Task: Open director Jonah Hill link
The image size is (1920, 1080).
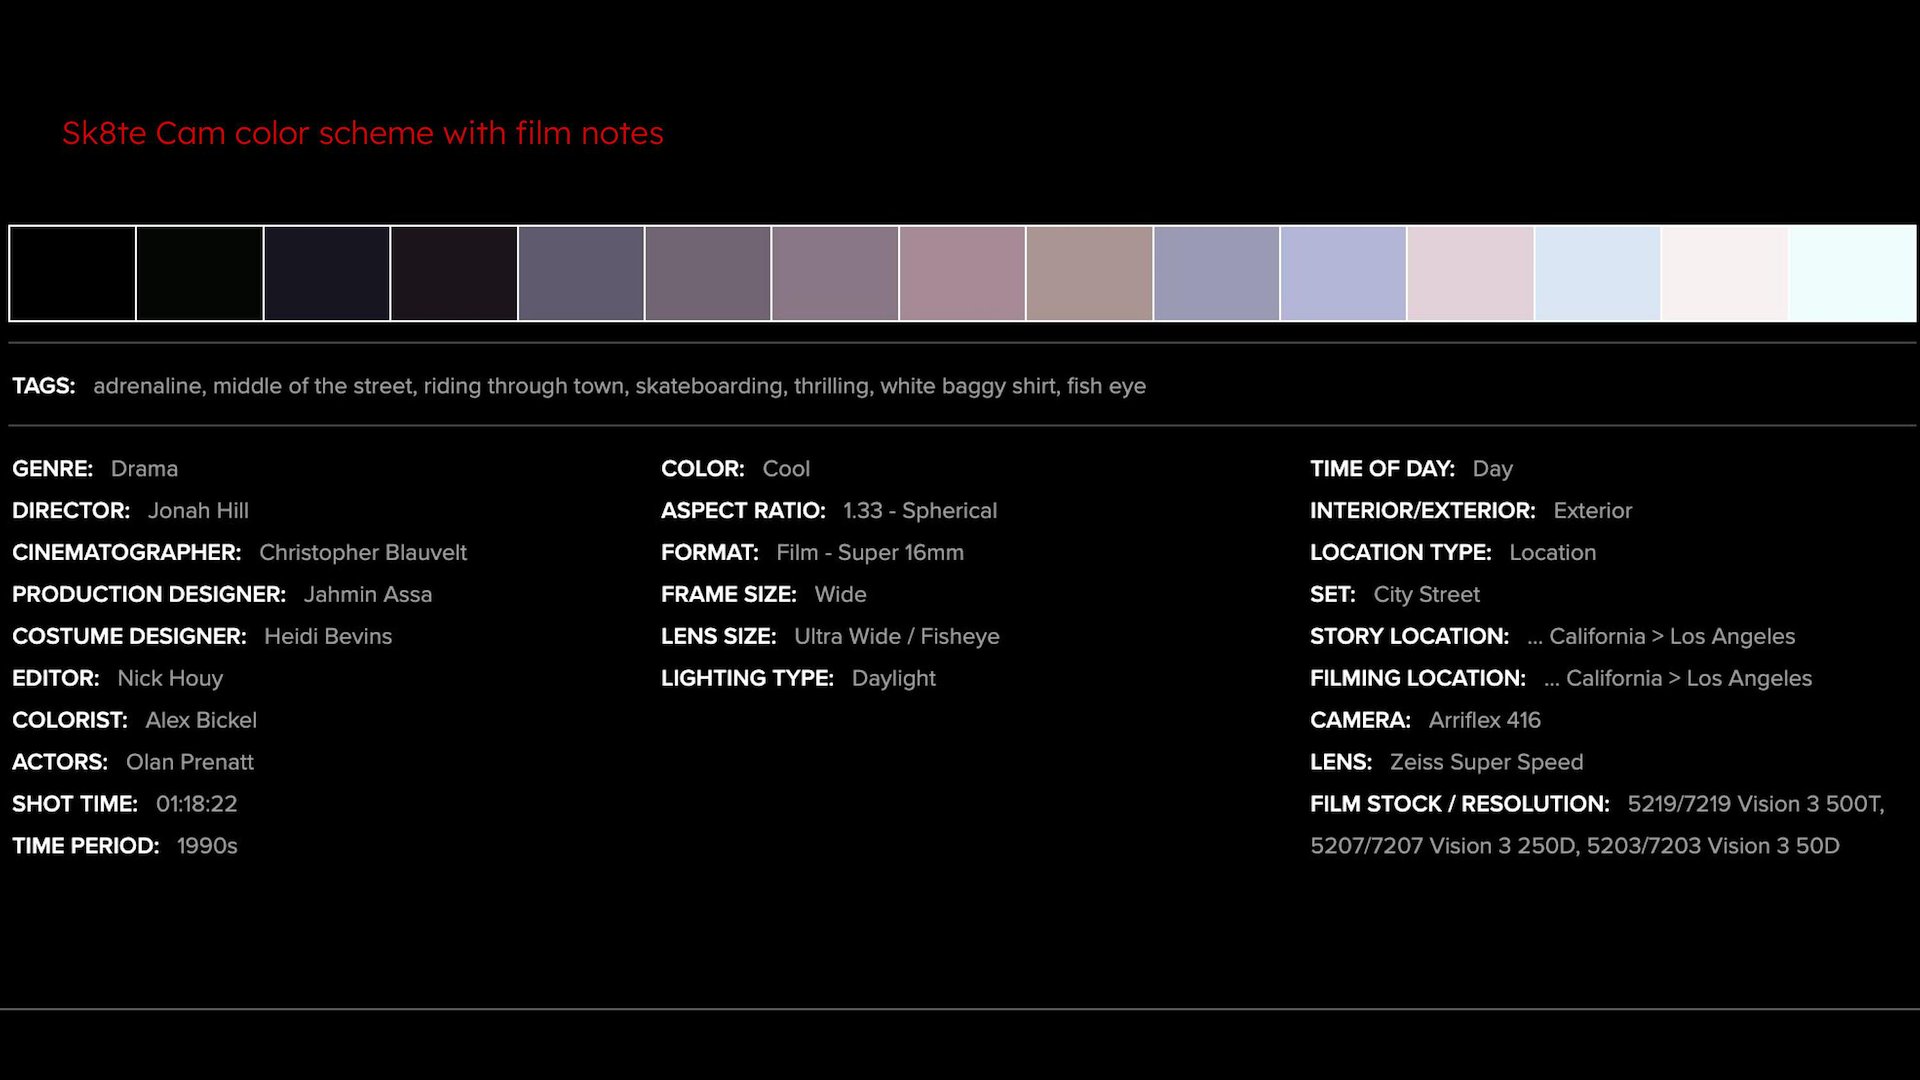Action: [198, 511]
